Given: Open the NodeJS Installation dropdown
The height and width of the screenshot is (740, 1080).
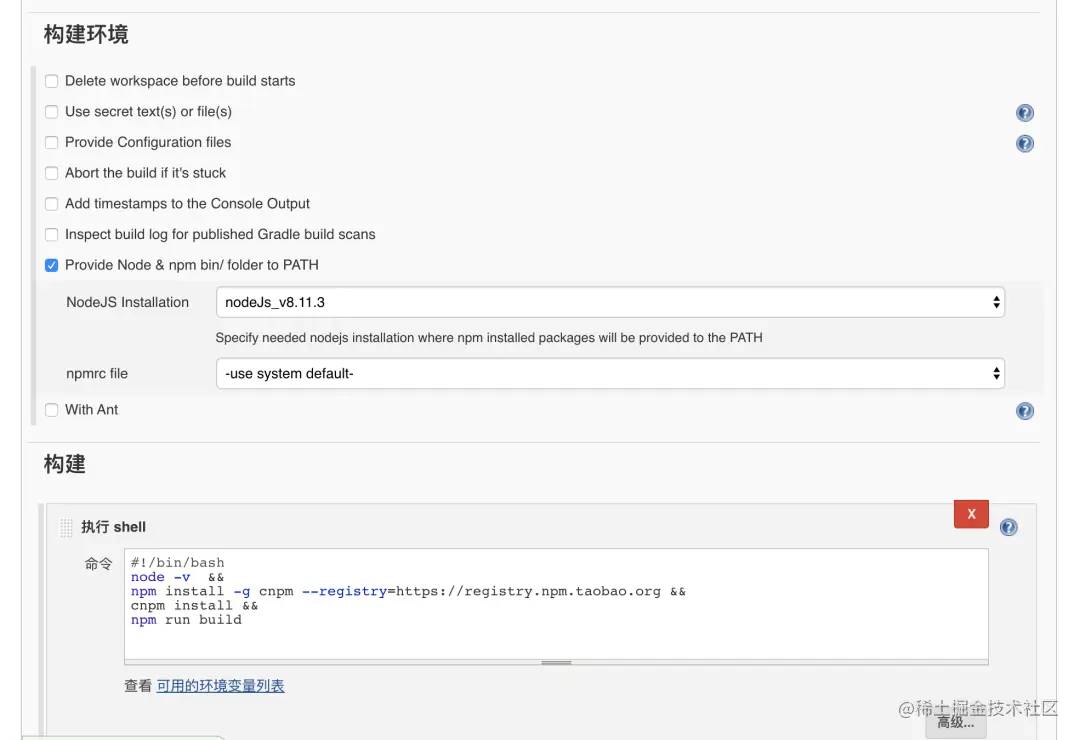Looking at the screenshot, I should pos(610,302).
